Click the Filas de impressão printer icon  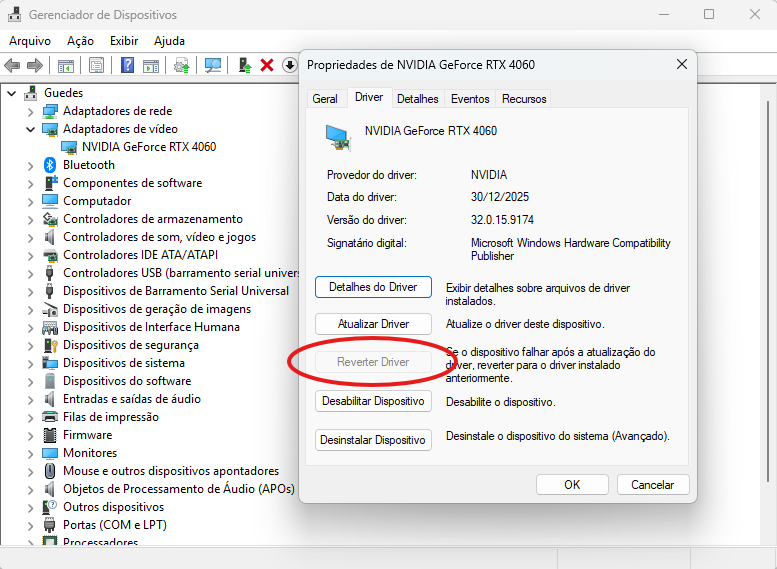pos(50,417)
